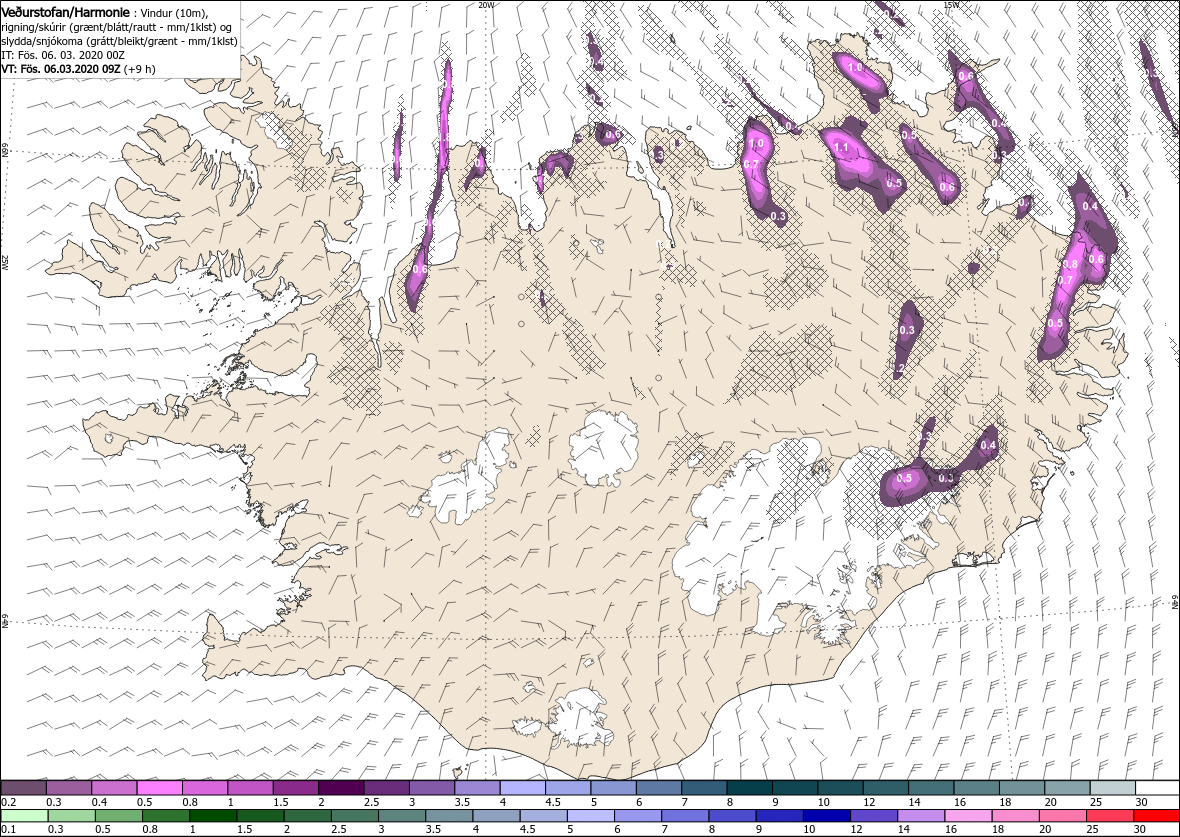Viewport: 1180px width, 837px height.
Task: Click the 0.8 snowfall value on east coast
Action: tap(1072, 264)
